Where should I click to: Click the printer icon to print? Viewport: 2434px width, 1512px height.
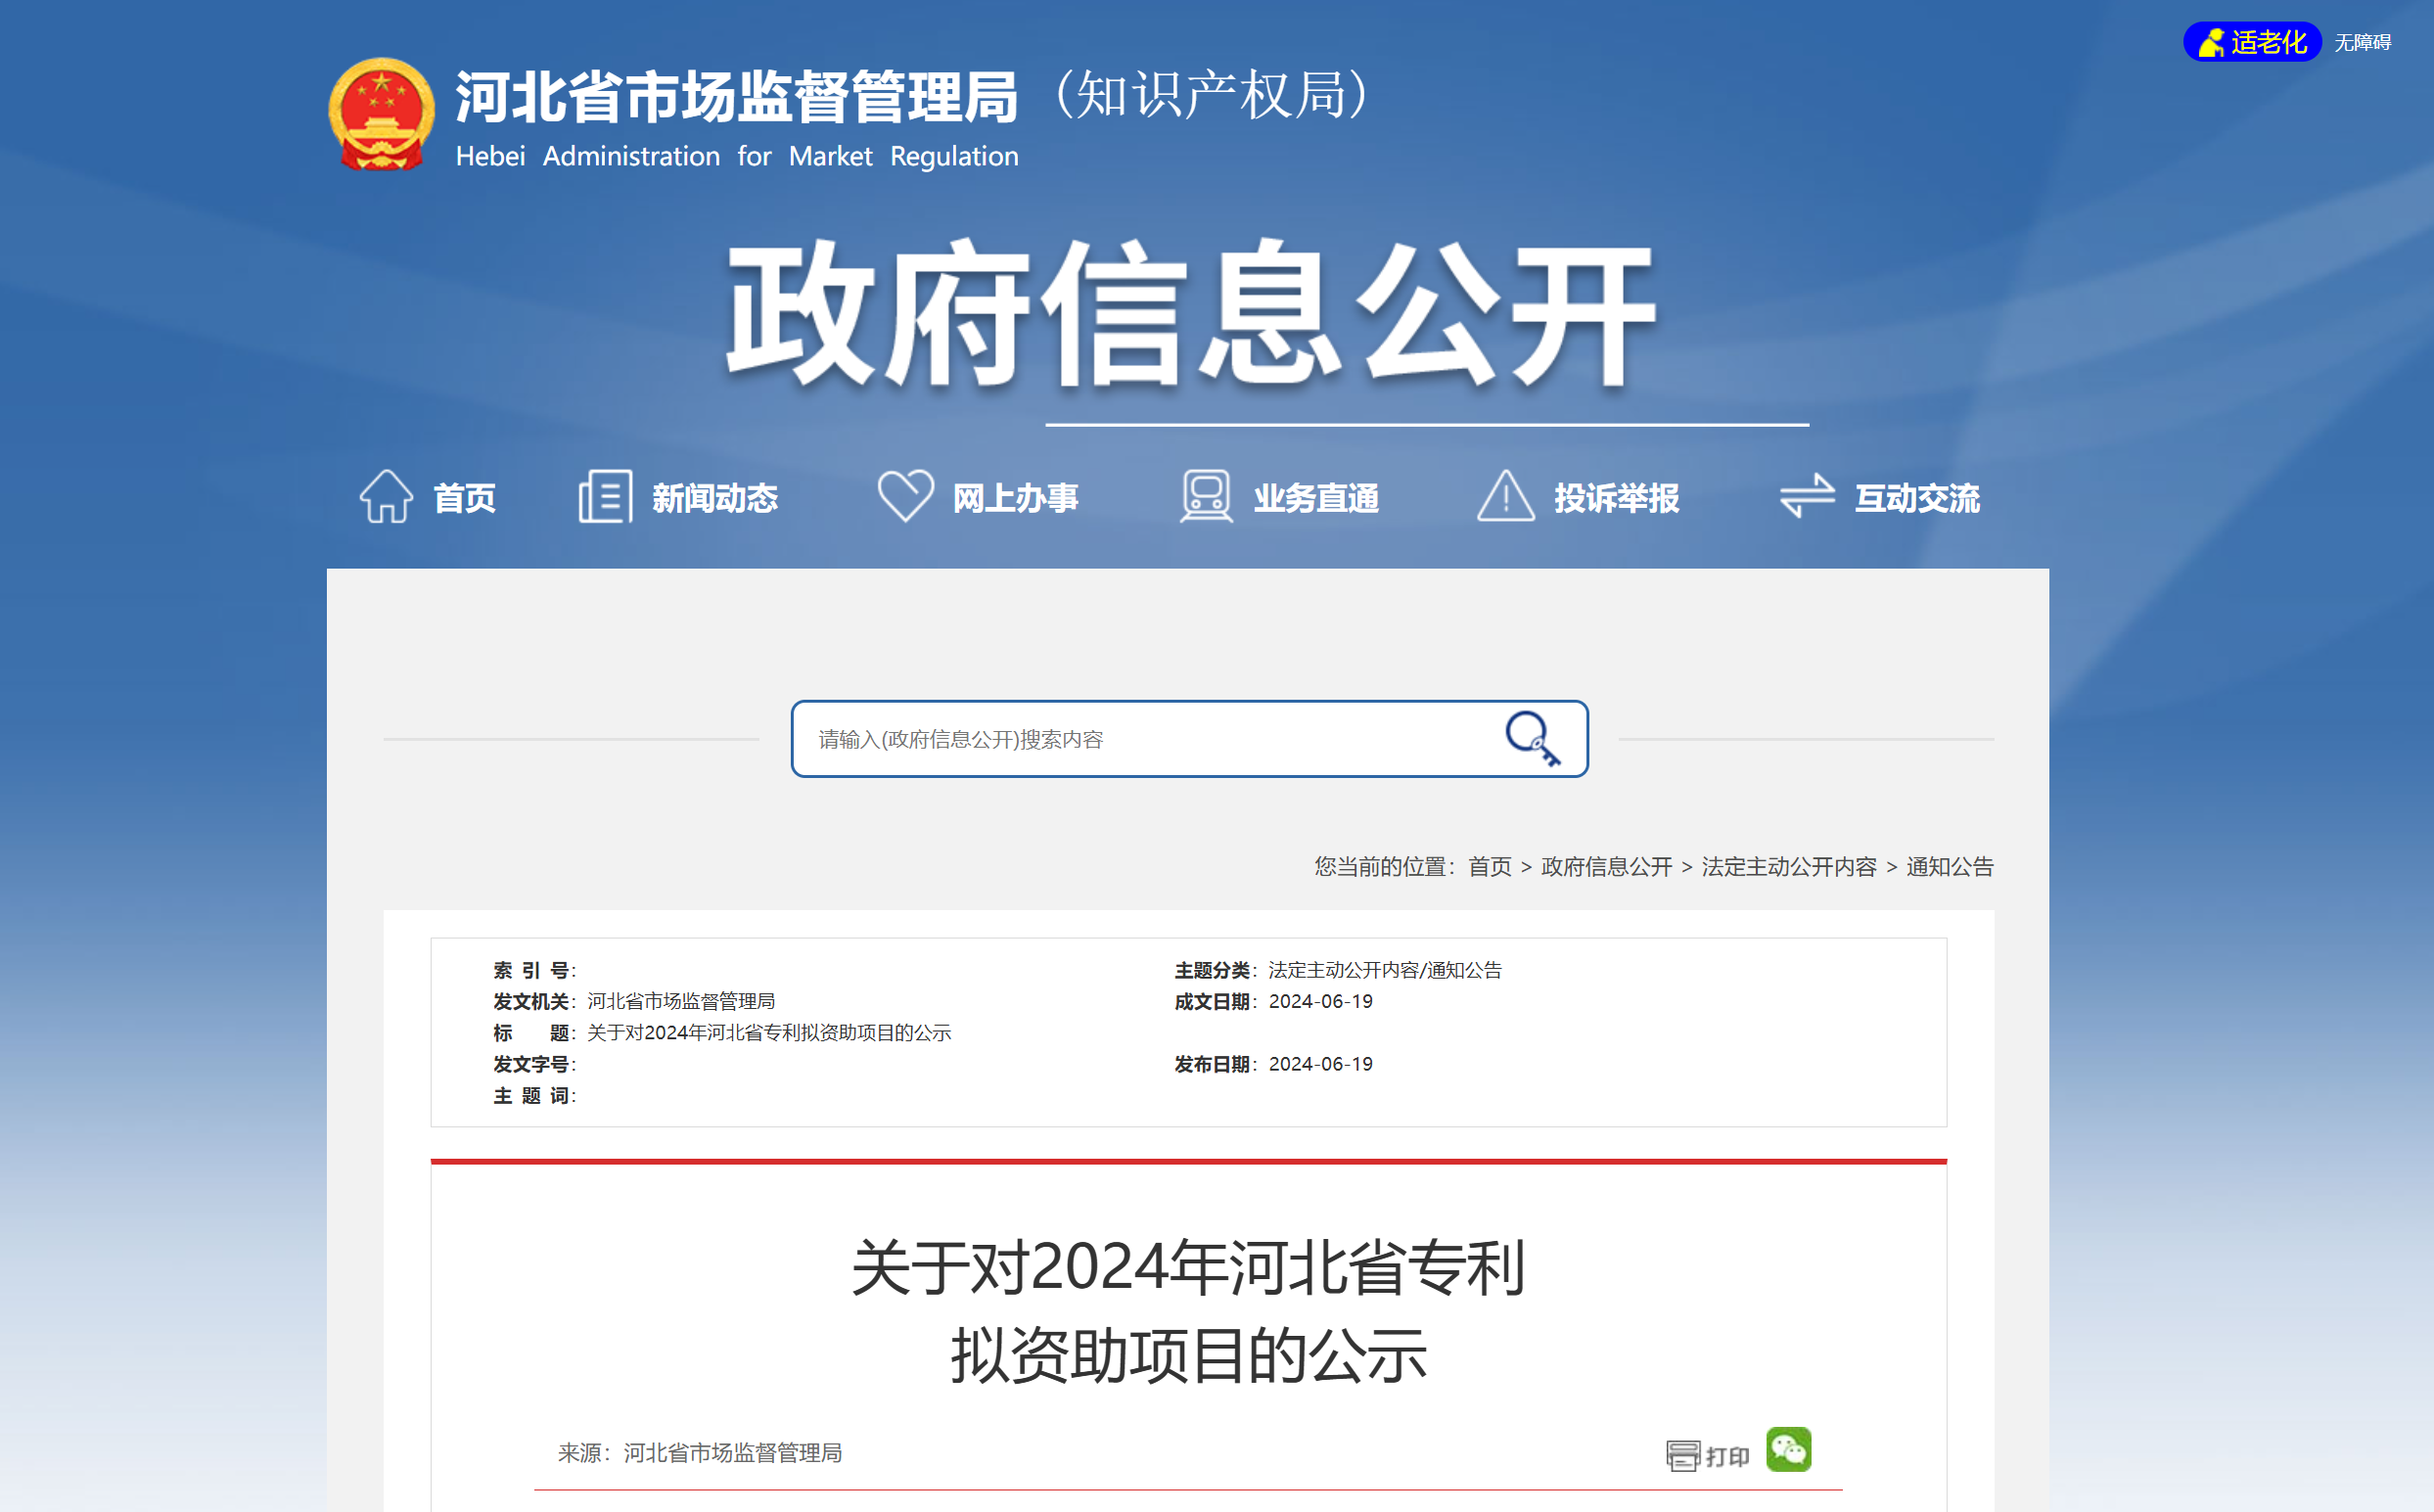[x=1683, y=1455]
